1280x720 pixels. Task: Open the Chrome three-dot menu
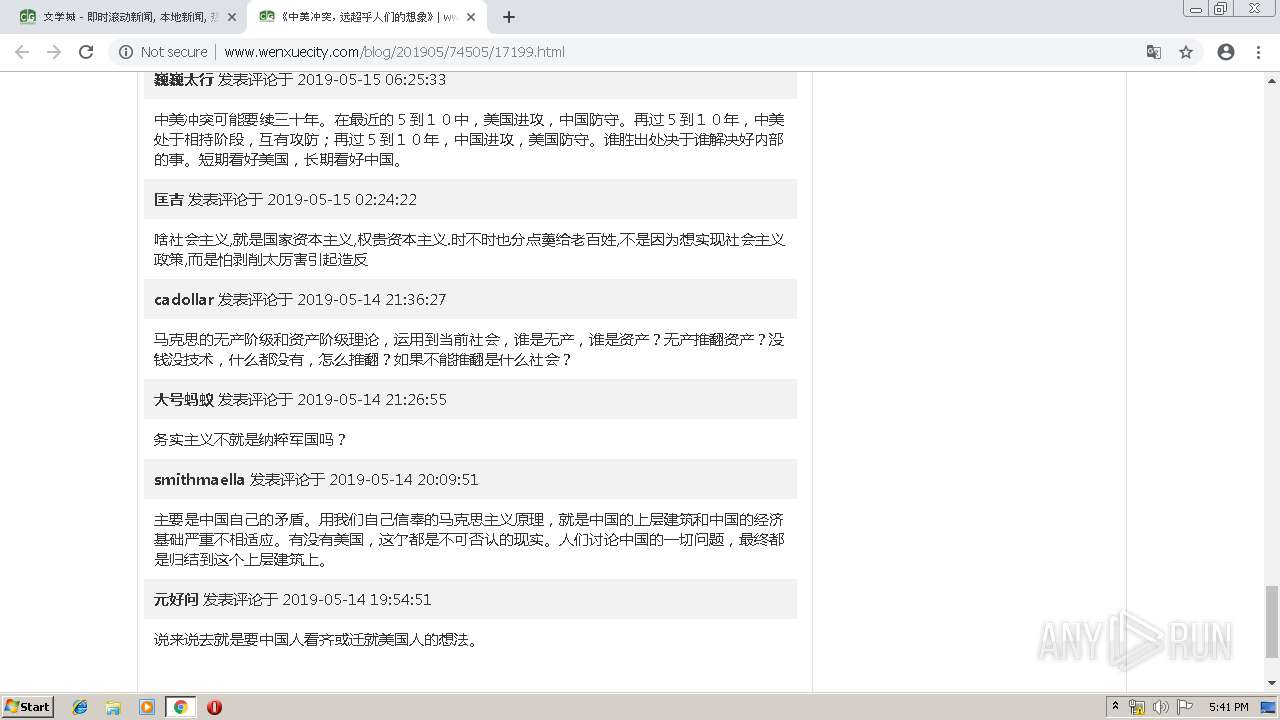pyautogui.click(x=1258, y=52)
